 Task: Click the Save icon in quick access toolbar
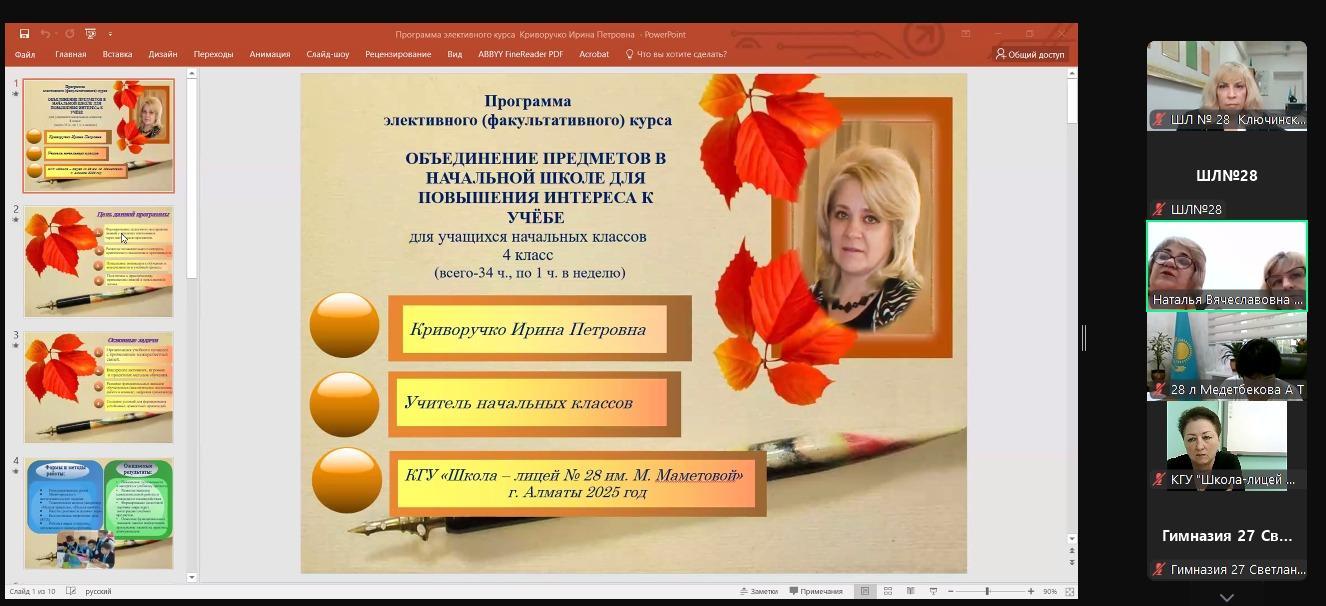click(x=24, y=34)
